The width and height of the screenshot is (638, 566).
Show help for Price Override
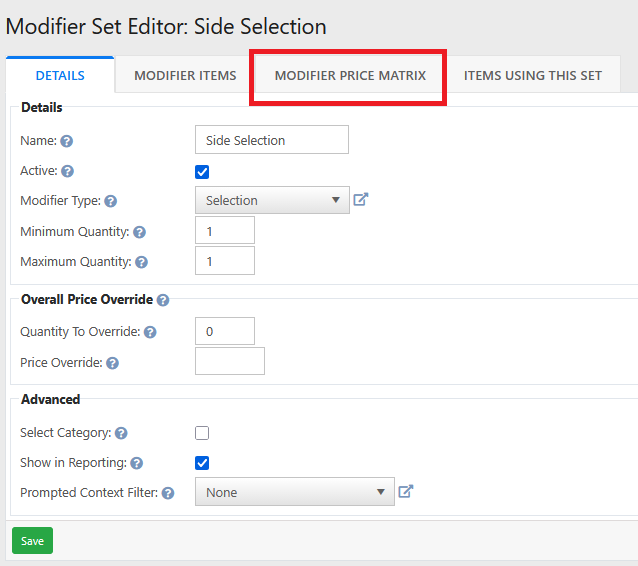click(x=113, y=363)
